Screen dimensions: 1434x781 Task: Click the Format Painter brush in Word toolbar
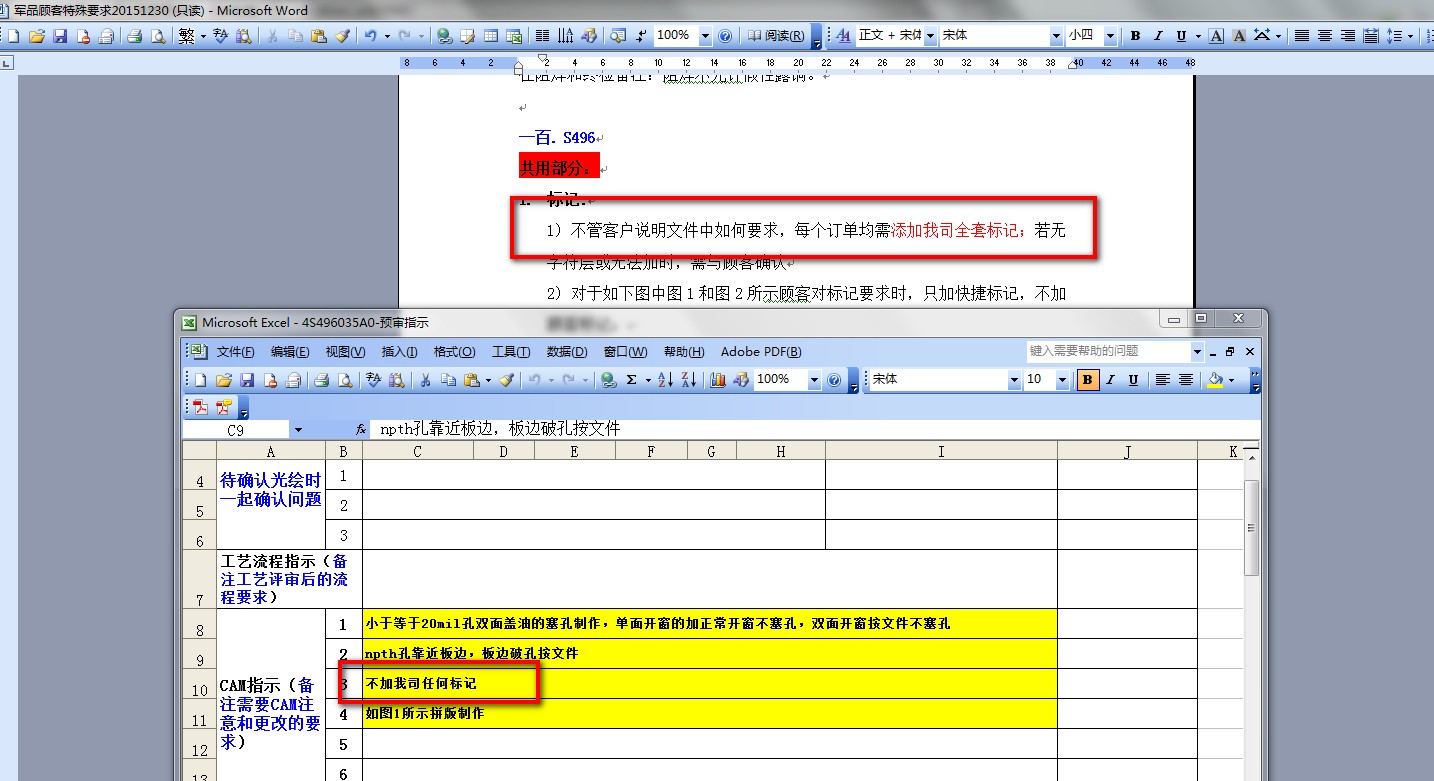[x=343, y=36]
